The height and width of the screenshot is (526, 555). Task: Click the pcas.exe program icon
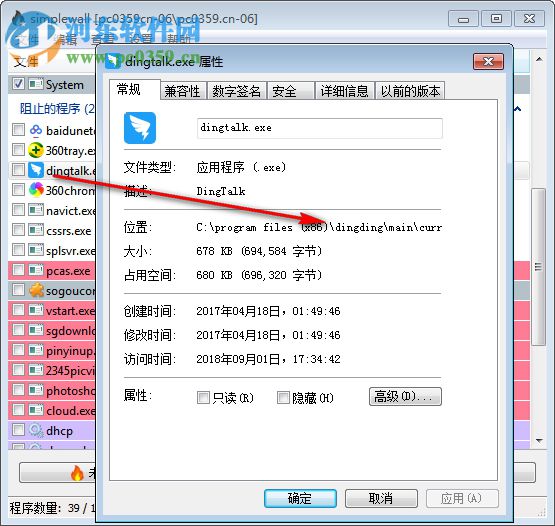[x=36, y=270]
